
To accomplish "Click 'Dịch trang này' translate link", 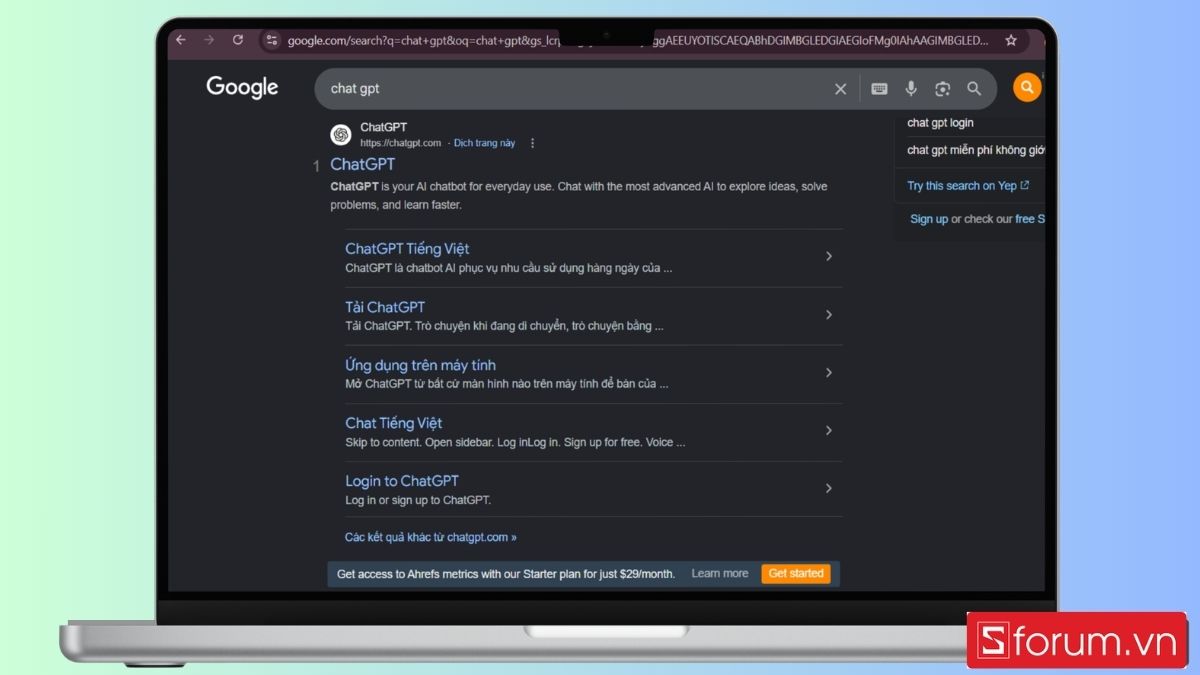I will [x=484, y=143].
